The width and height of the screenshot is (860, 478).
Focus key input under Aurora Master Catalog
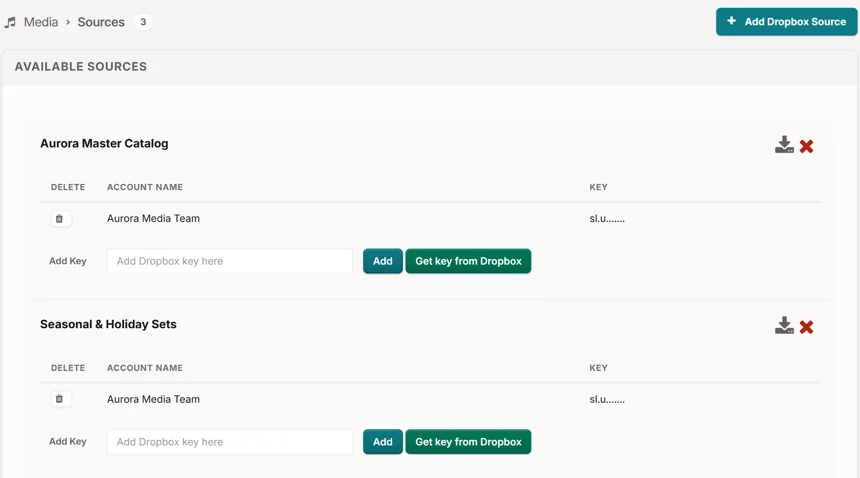(x=230, y=261)
